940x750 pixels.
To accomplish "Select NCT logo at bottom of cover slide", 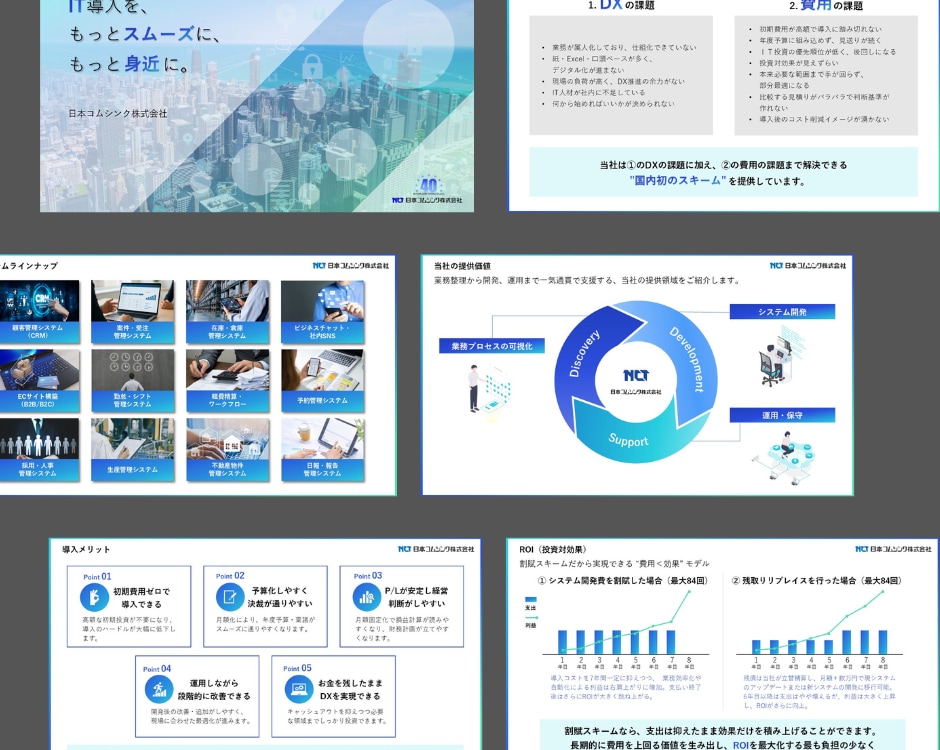I will (426, 200).
